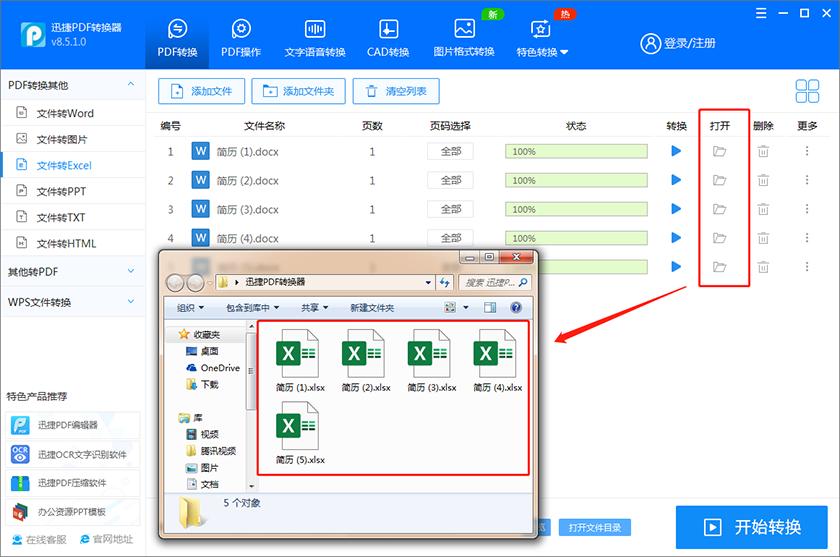Viewport: 840px width, 557px height.
Task: Select 文件转PPT in sidebar
Action: click(x=73, y=191)
